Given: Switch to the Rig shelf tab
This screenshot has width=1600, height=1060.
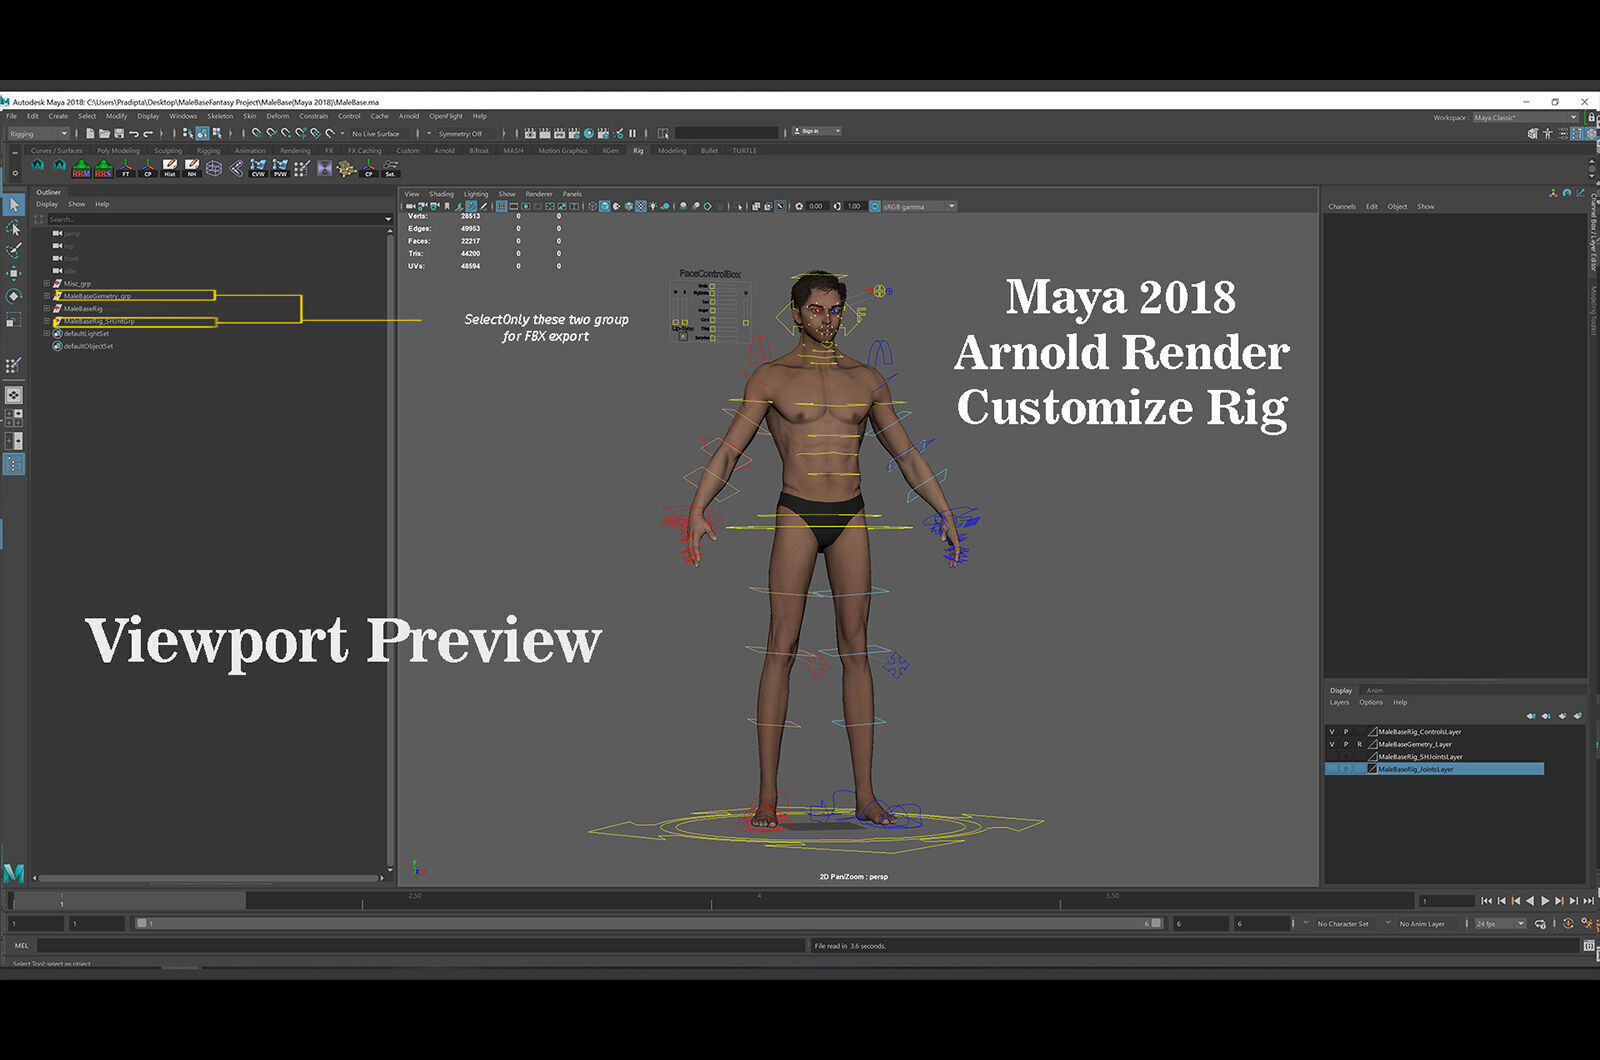Looking at the screenshot, I should (x=638, y=151).
